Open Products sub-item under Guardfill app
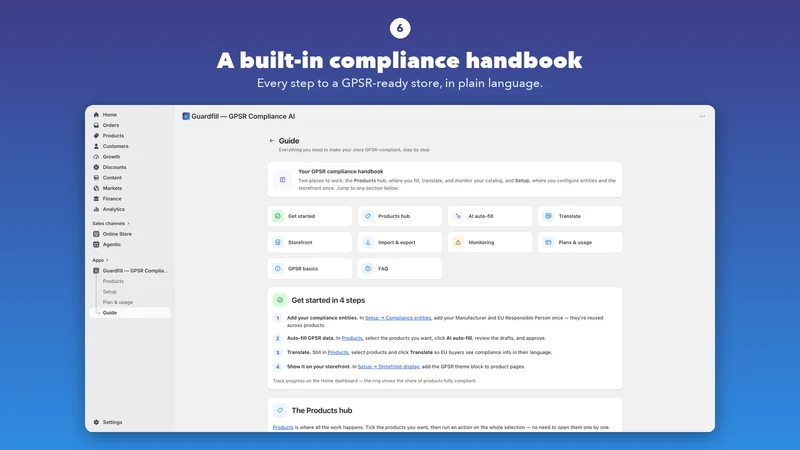Screen dimensions: 800x450 [113, 281]
